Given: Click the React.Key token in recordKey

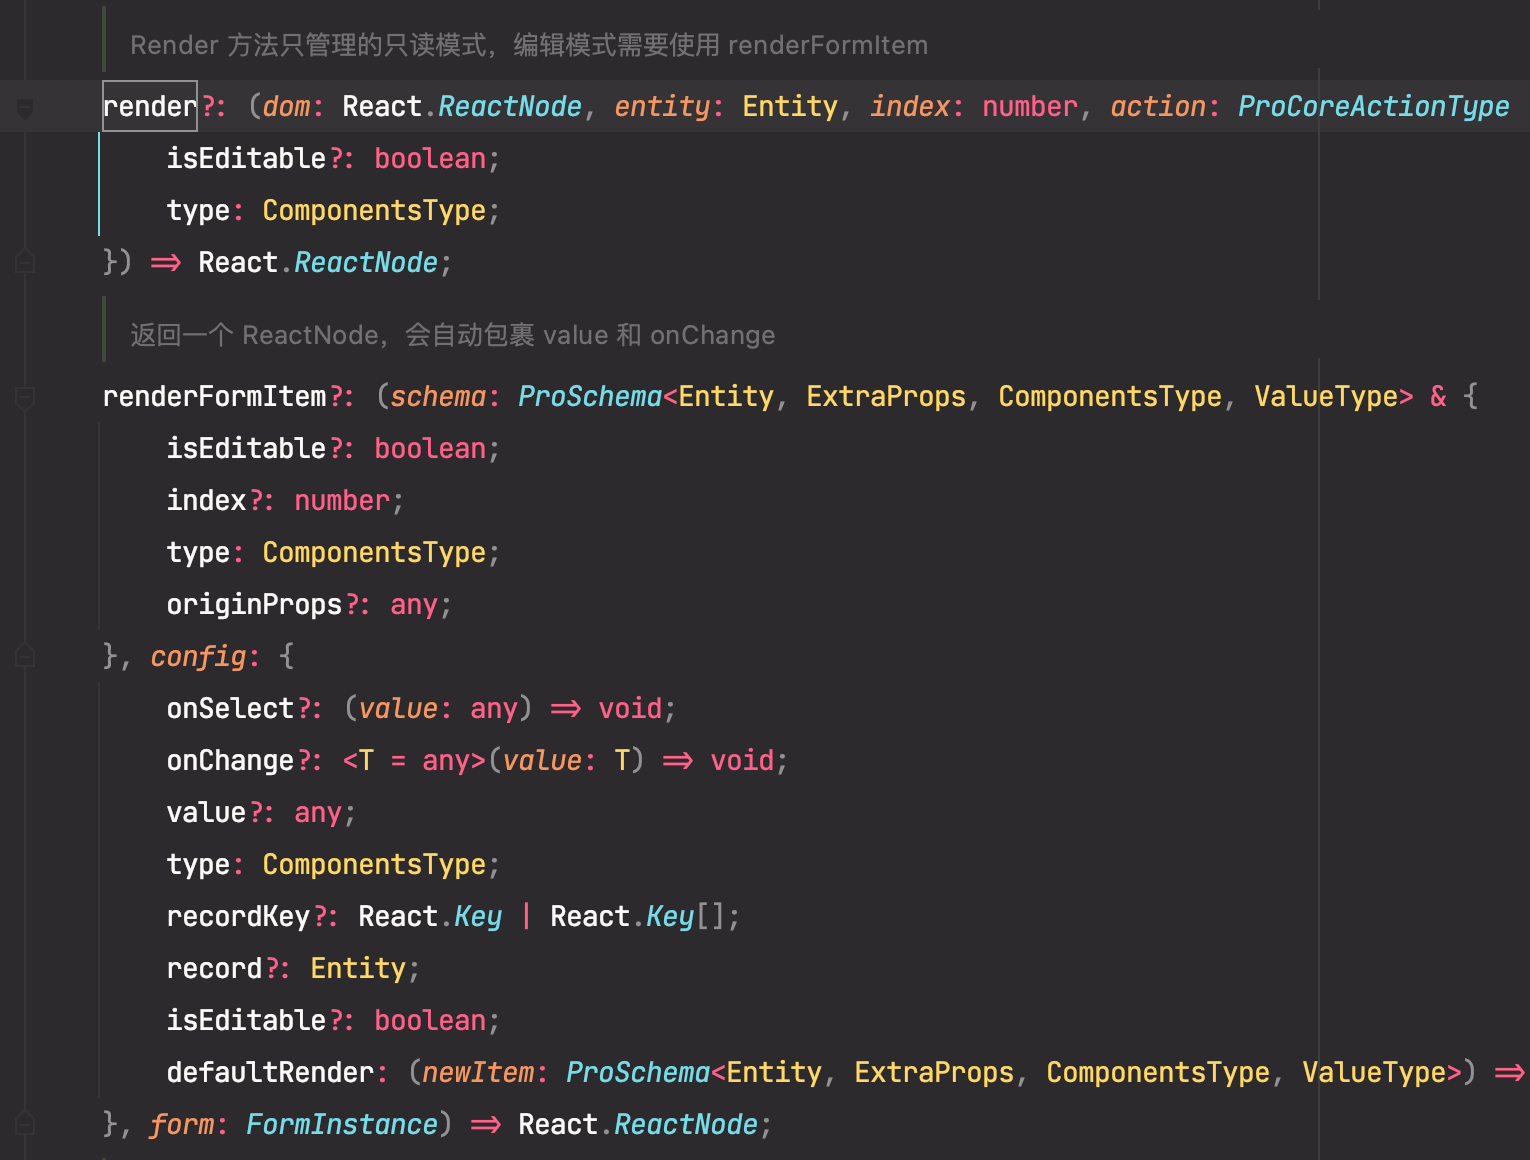Looking at the screenshot, I should (430, 915).
